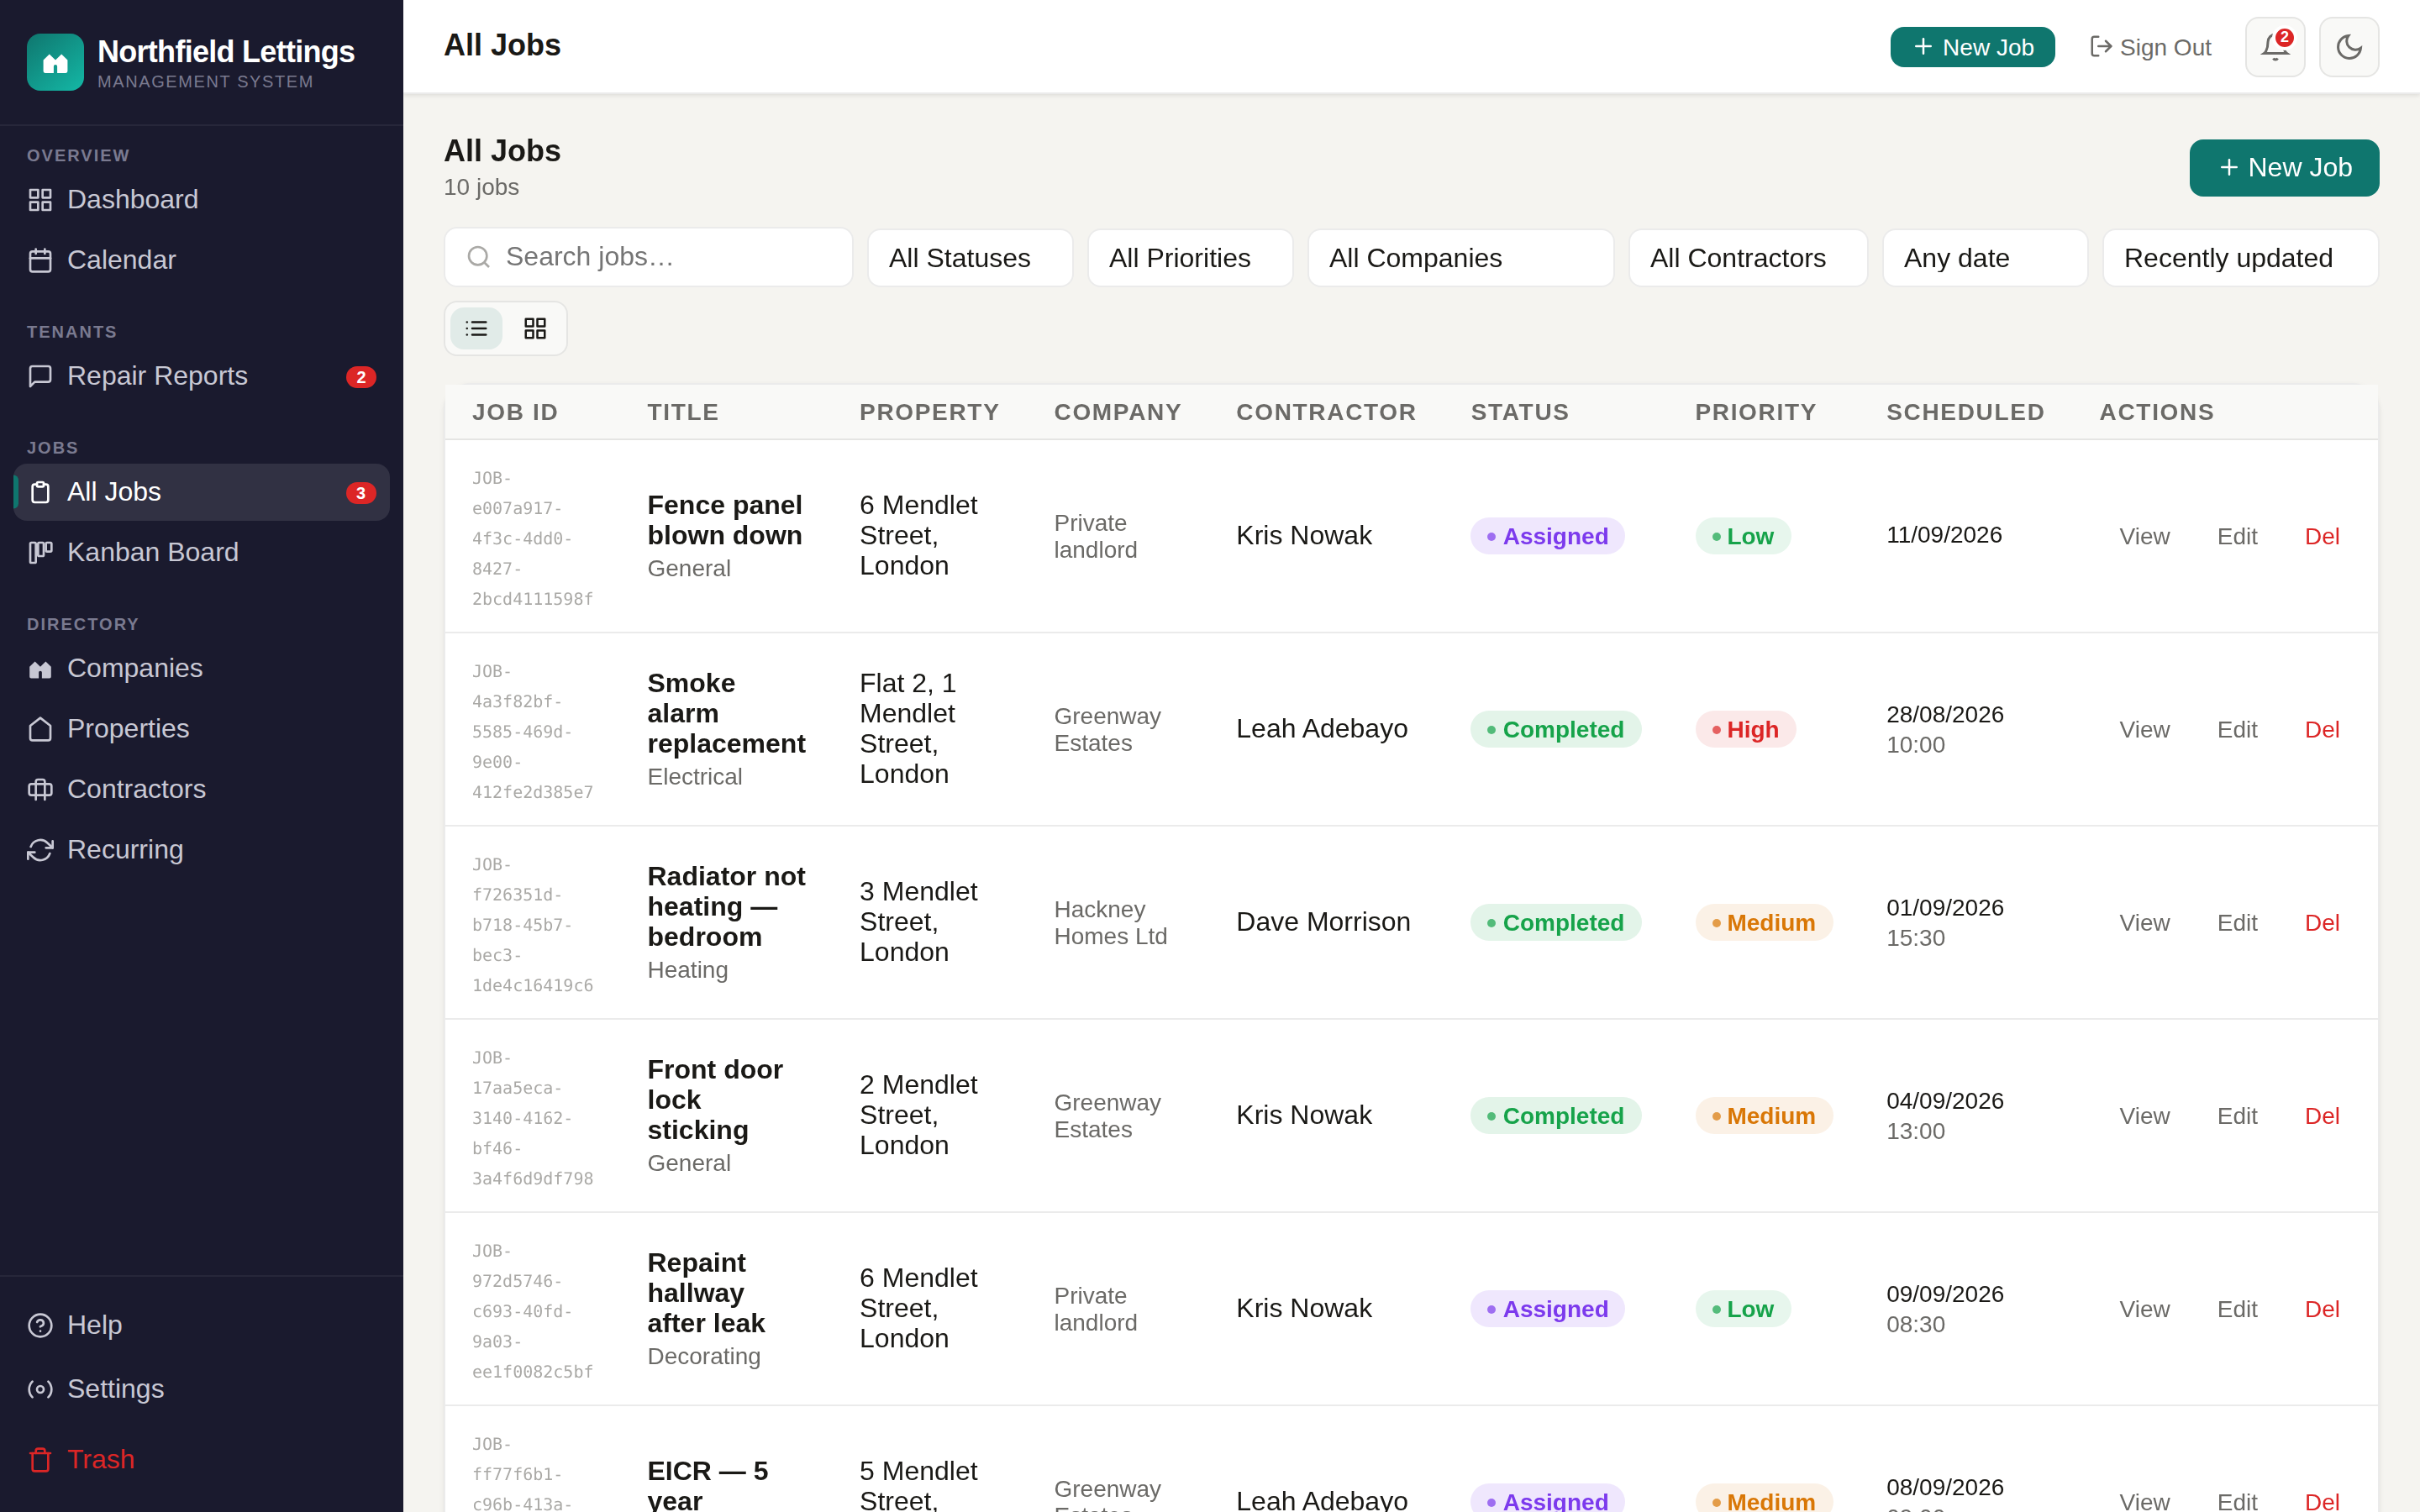Click the High priority badge on Smoke alarm job
Screen dimensions: 2420x1512
tap(1745, 730)
